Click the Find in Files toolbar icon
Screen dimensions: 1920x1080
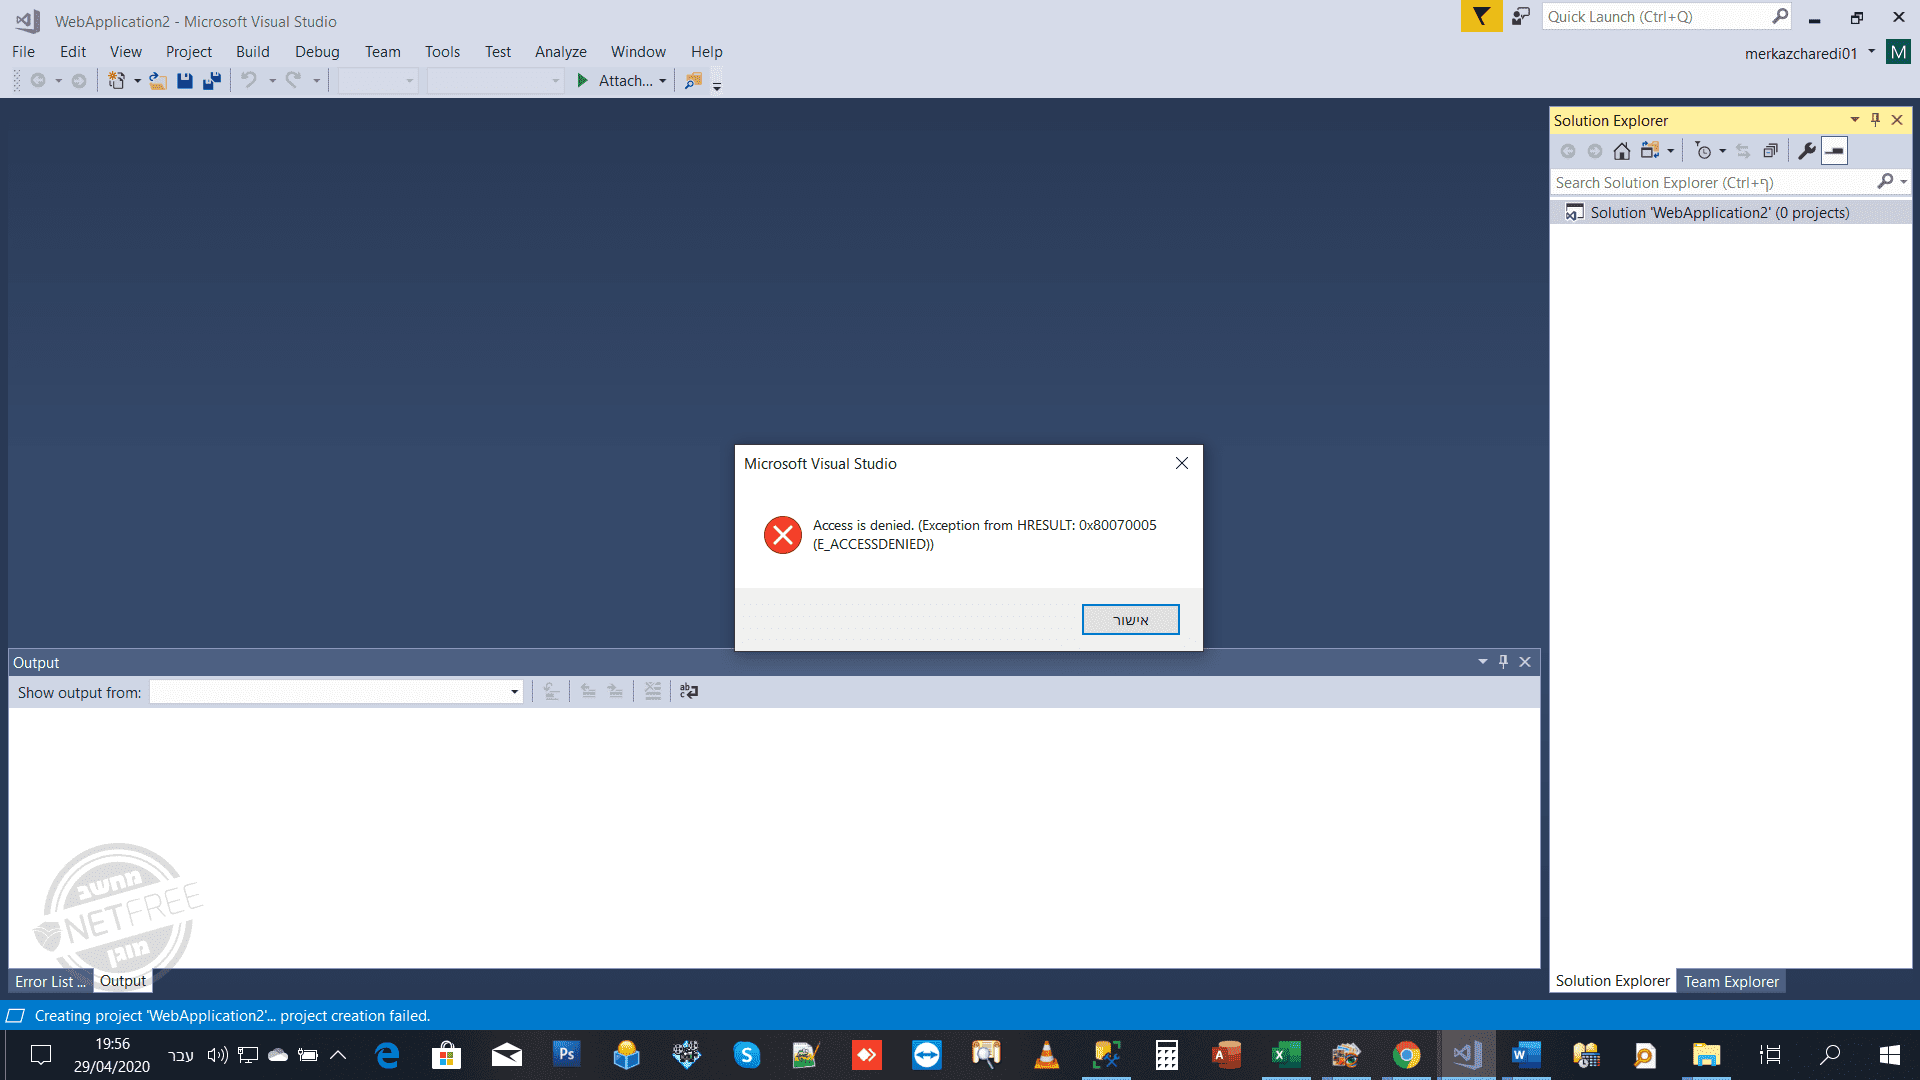(x=693, y=81)
